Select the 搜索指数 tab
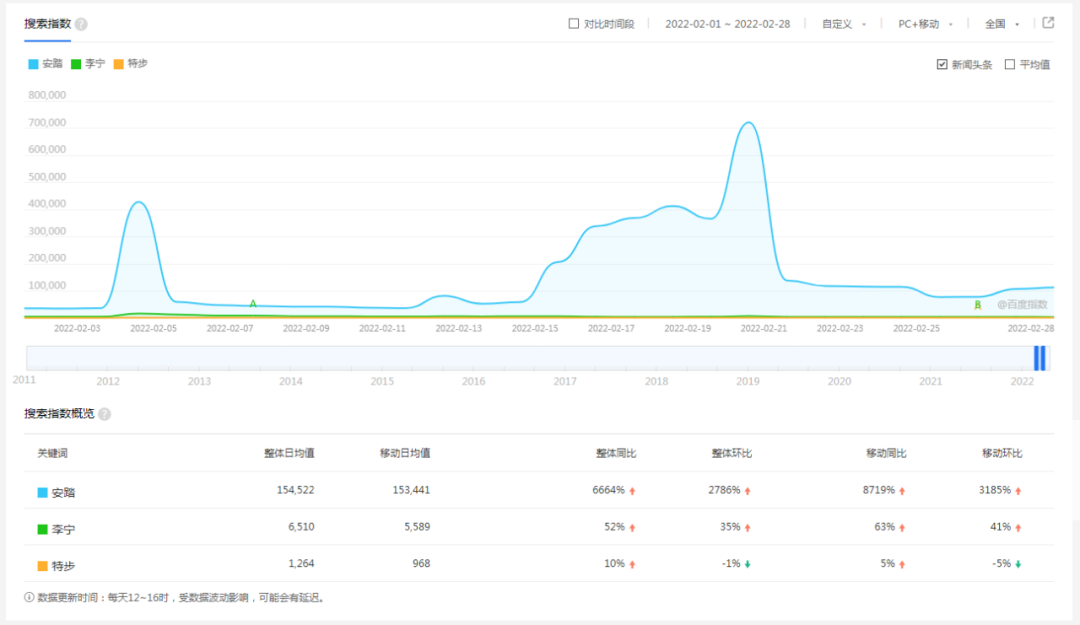 pyautogui.click(x=48, y=24)
